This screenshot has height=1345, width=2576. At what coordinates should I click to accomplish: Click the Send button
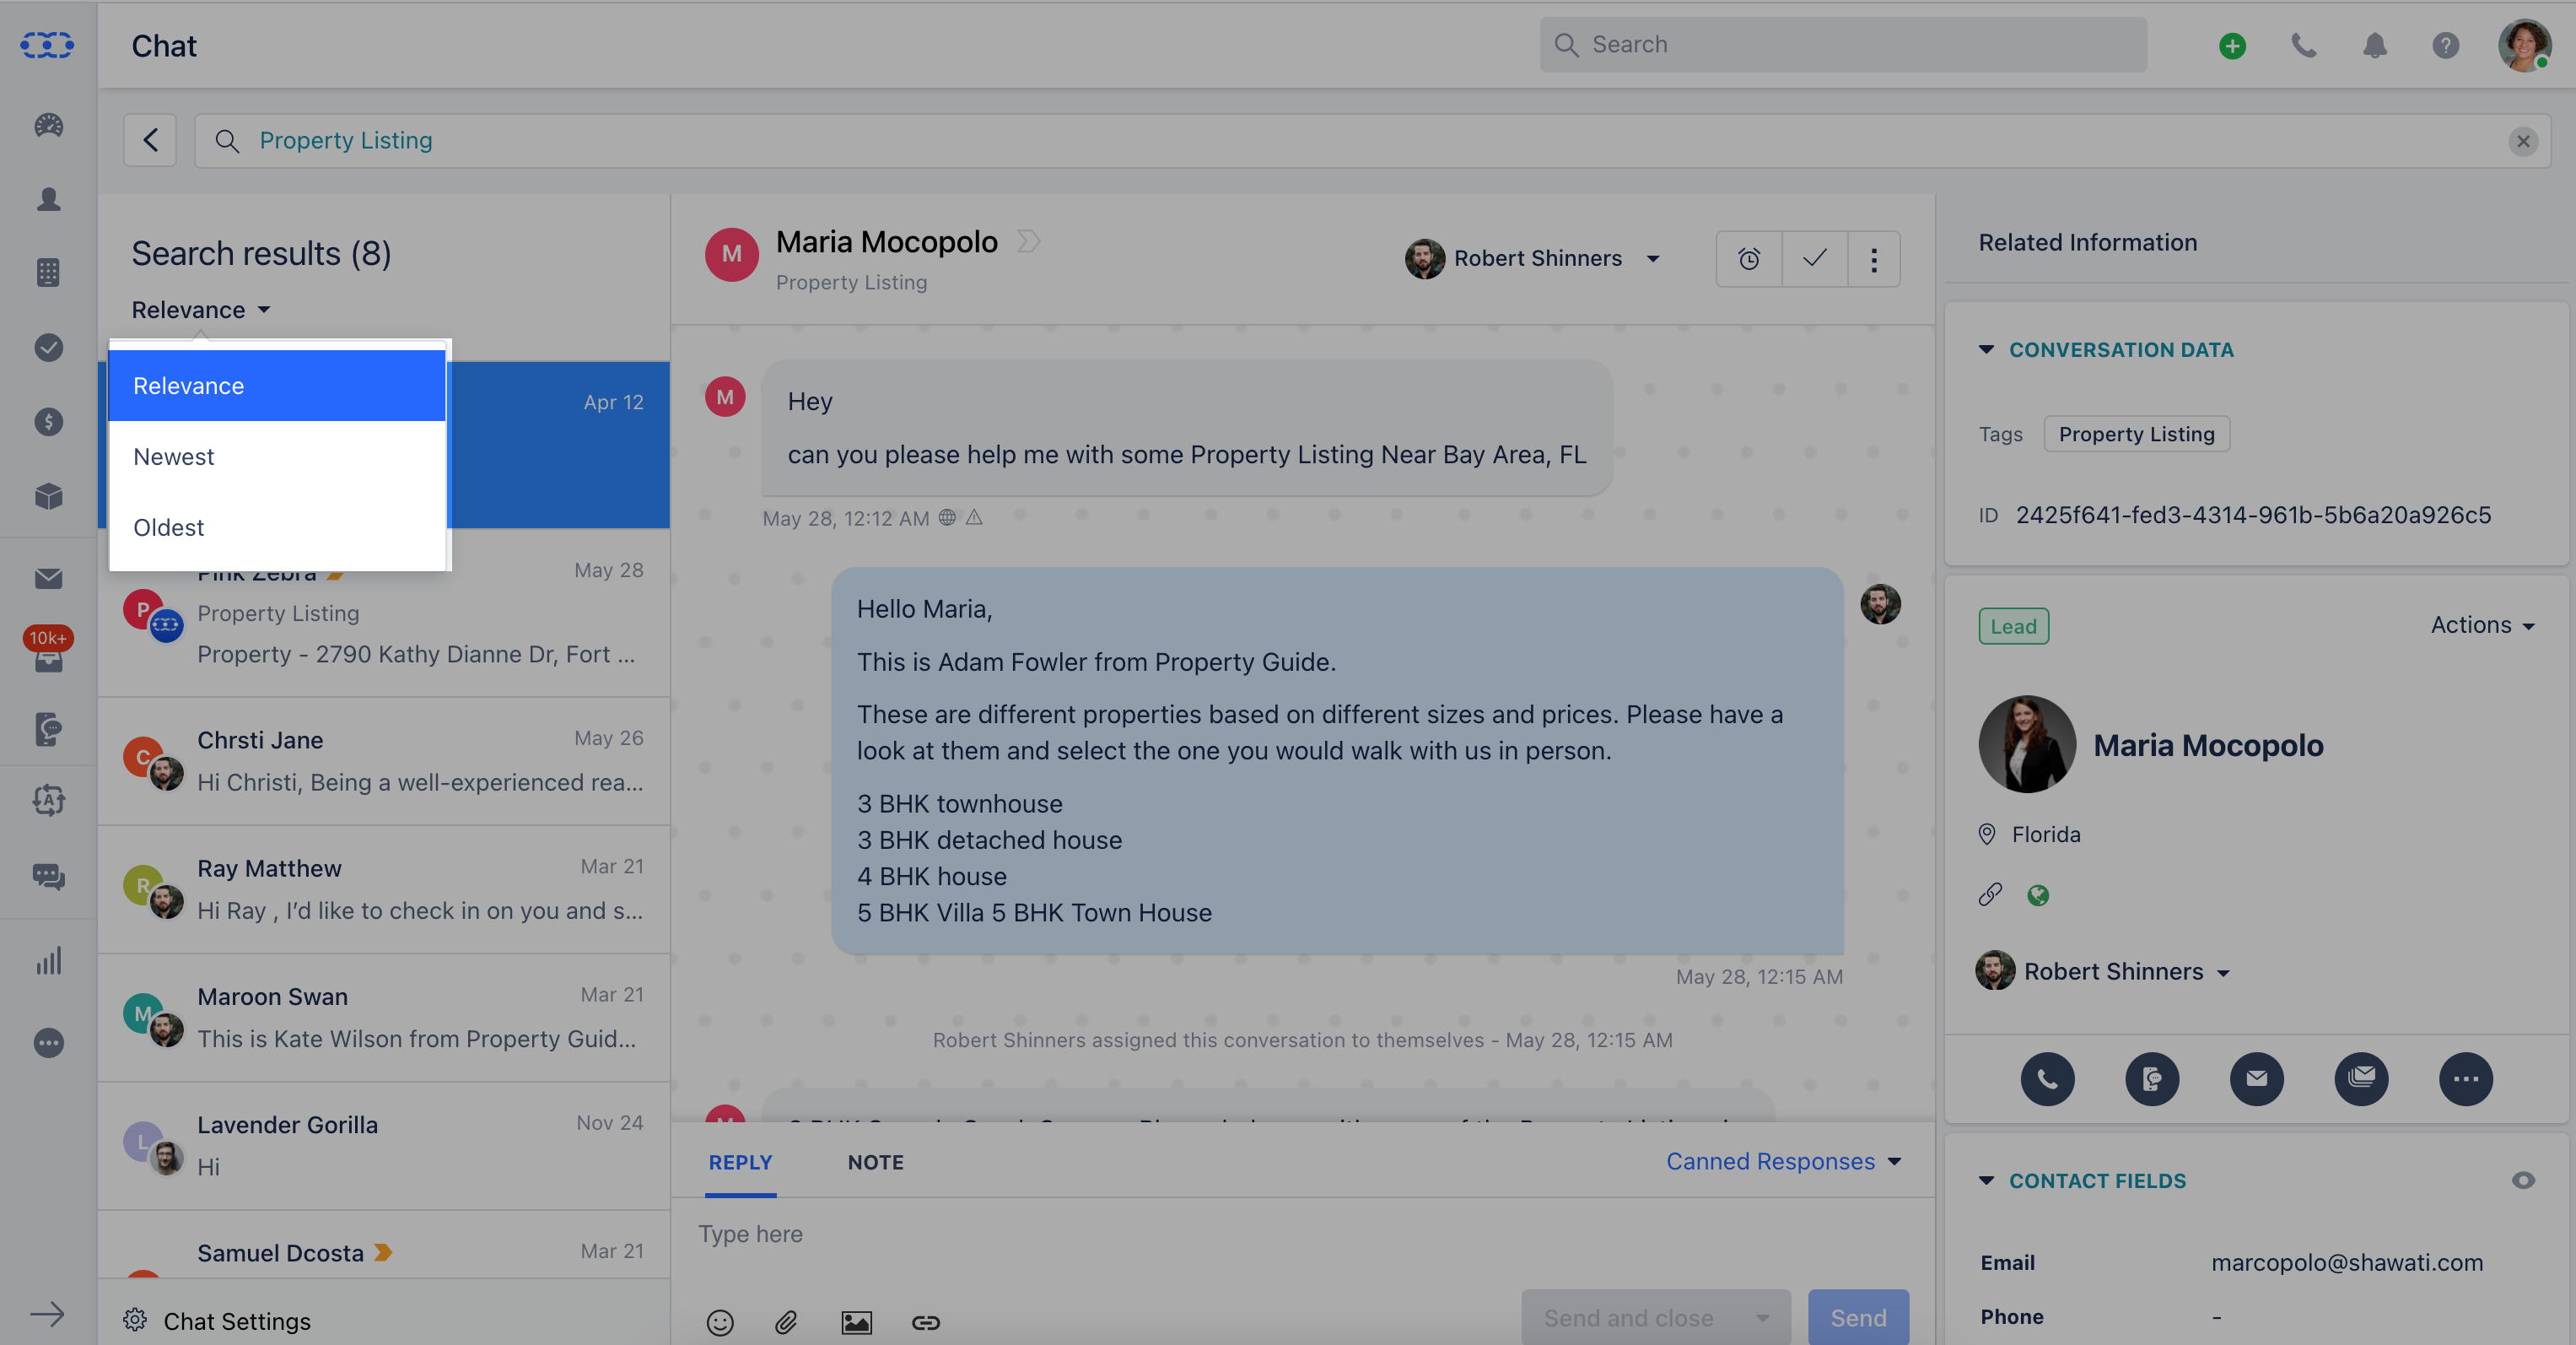[1858, 1318]
